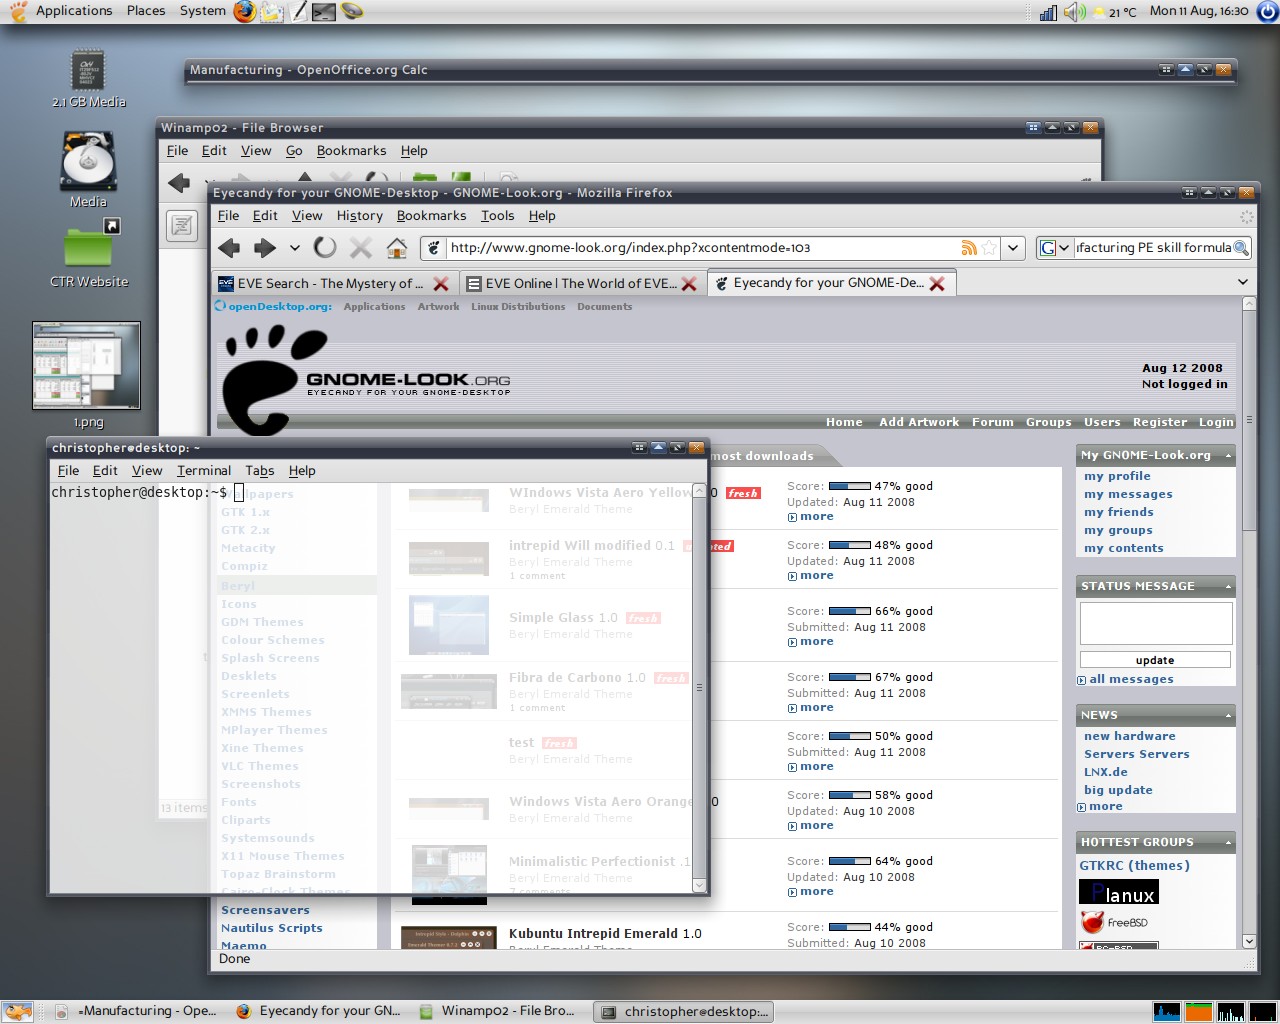
Task: Close the Eyecandy for your GNOME-De... tab
Action: coord(937,284)
